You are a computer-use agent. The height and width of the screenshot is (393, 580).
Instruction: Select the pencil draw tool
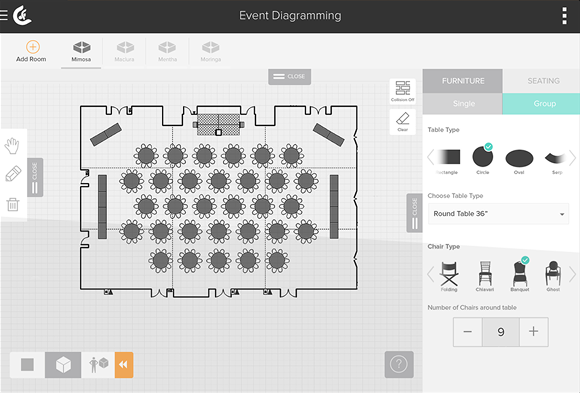(13, 174)
